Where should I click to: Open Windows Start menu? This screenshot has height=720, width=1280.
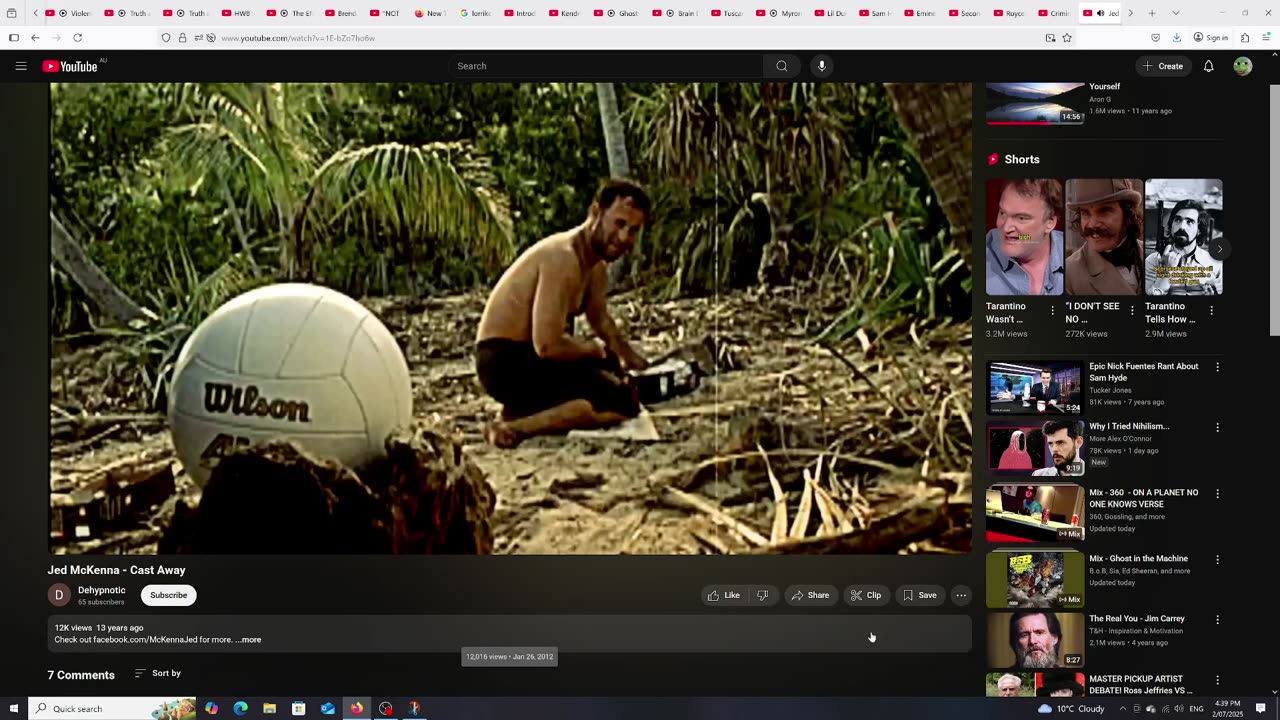pyautogui.click(x=13, y=708)
